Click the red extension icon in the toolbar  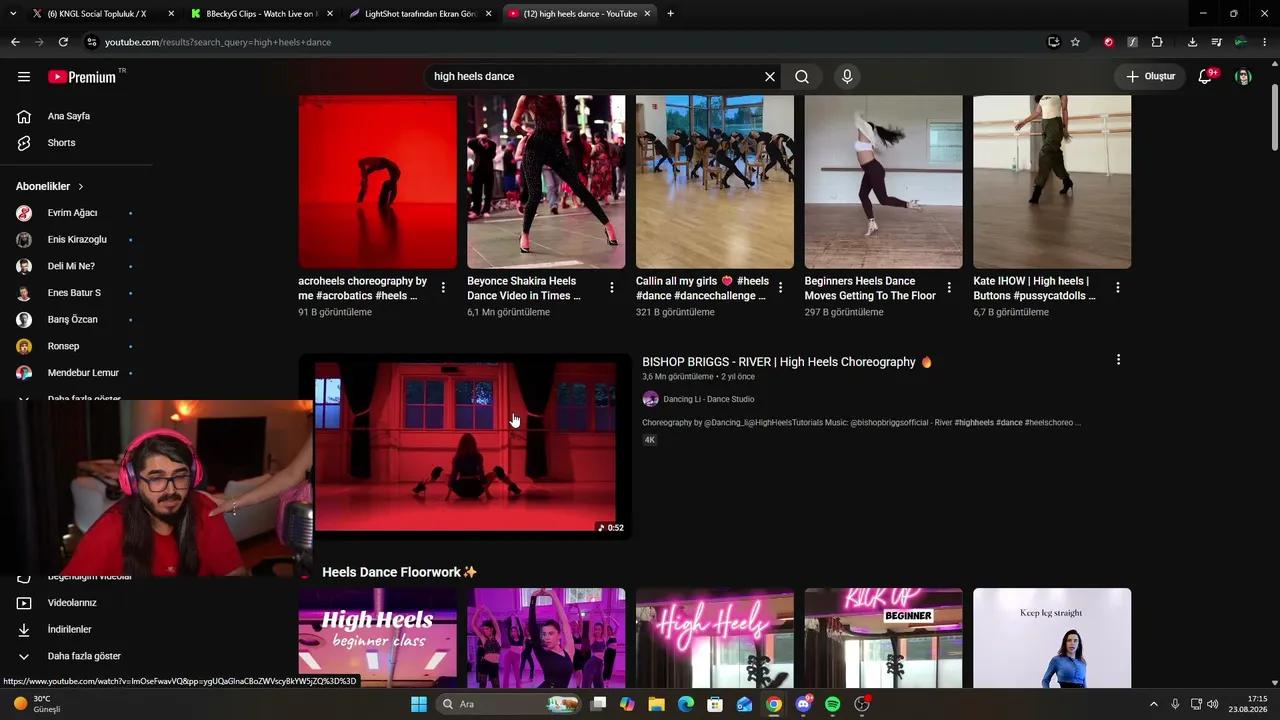pyautogui.click(x=1108, y=42)
